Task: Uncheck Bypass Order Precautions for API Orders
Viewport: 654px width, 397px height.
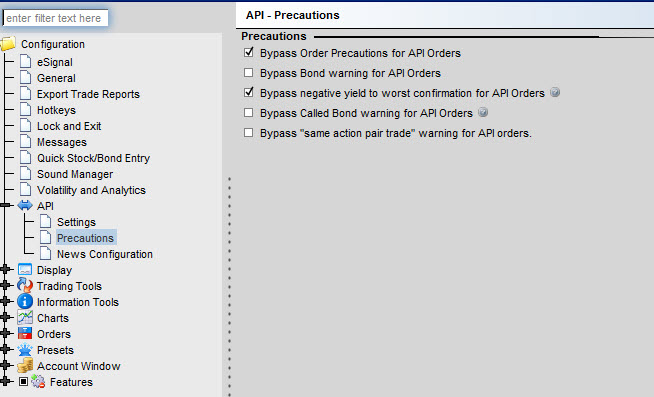Action: click(249, 53)
